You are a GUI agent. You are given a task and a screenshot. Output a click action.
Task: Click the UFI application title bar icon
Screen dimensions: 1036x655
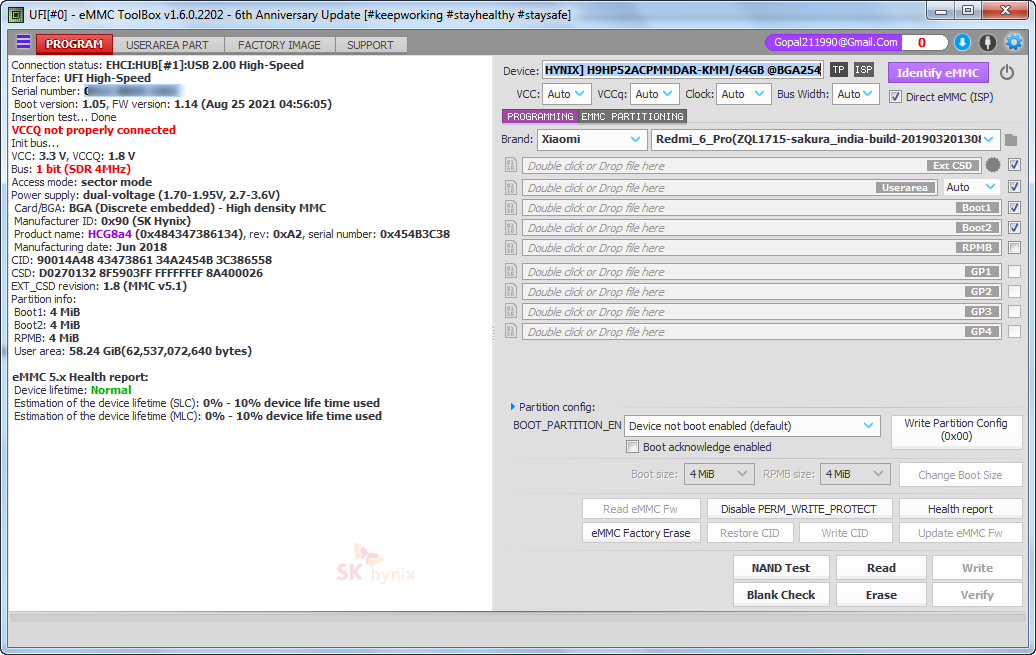click(17, 14)
